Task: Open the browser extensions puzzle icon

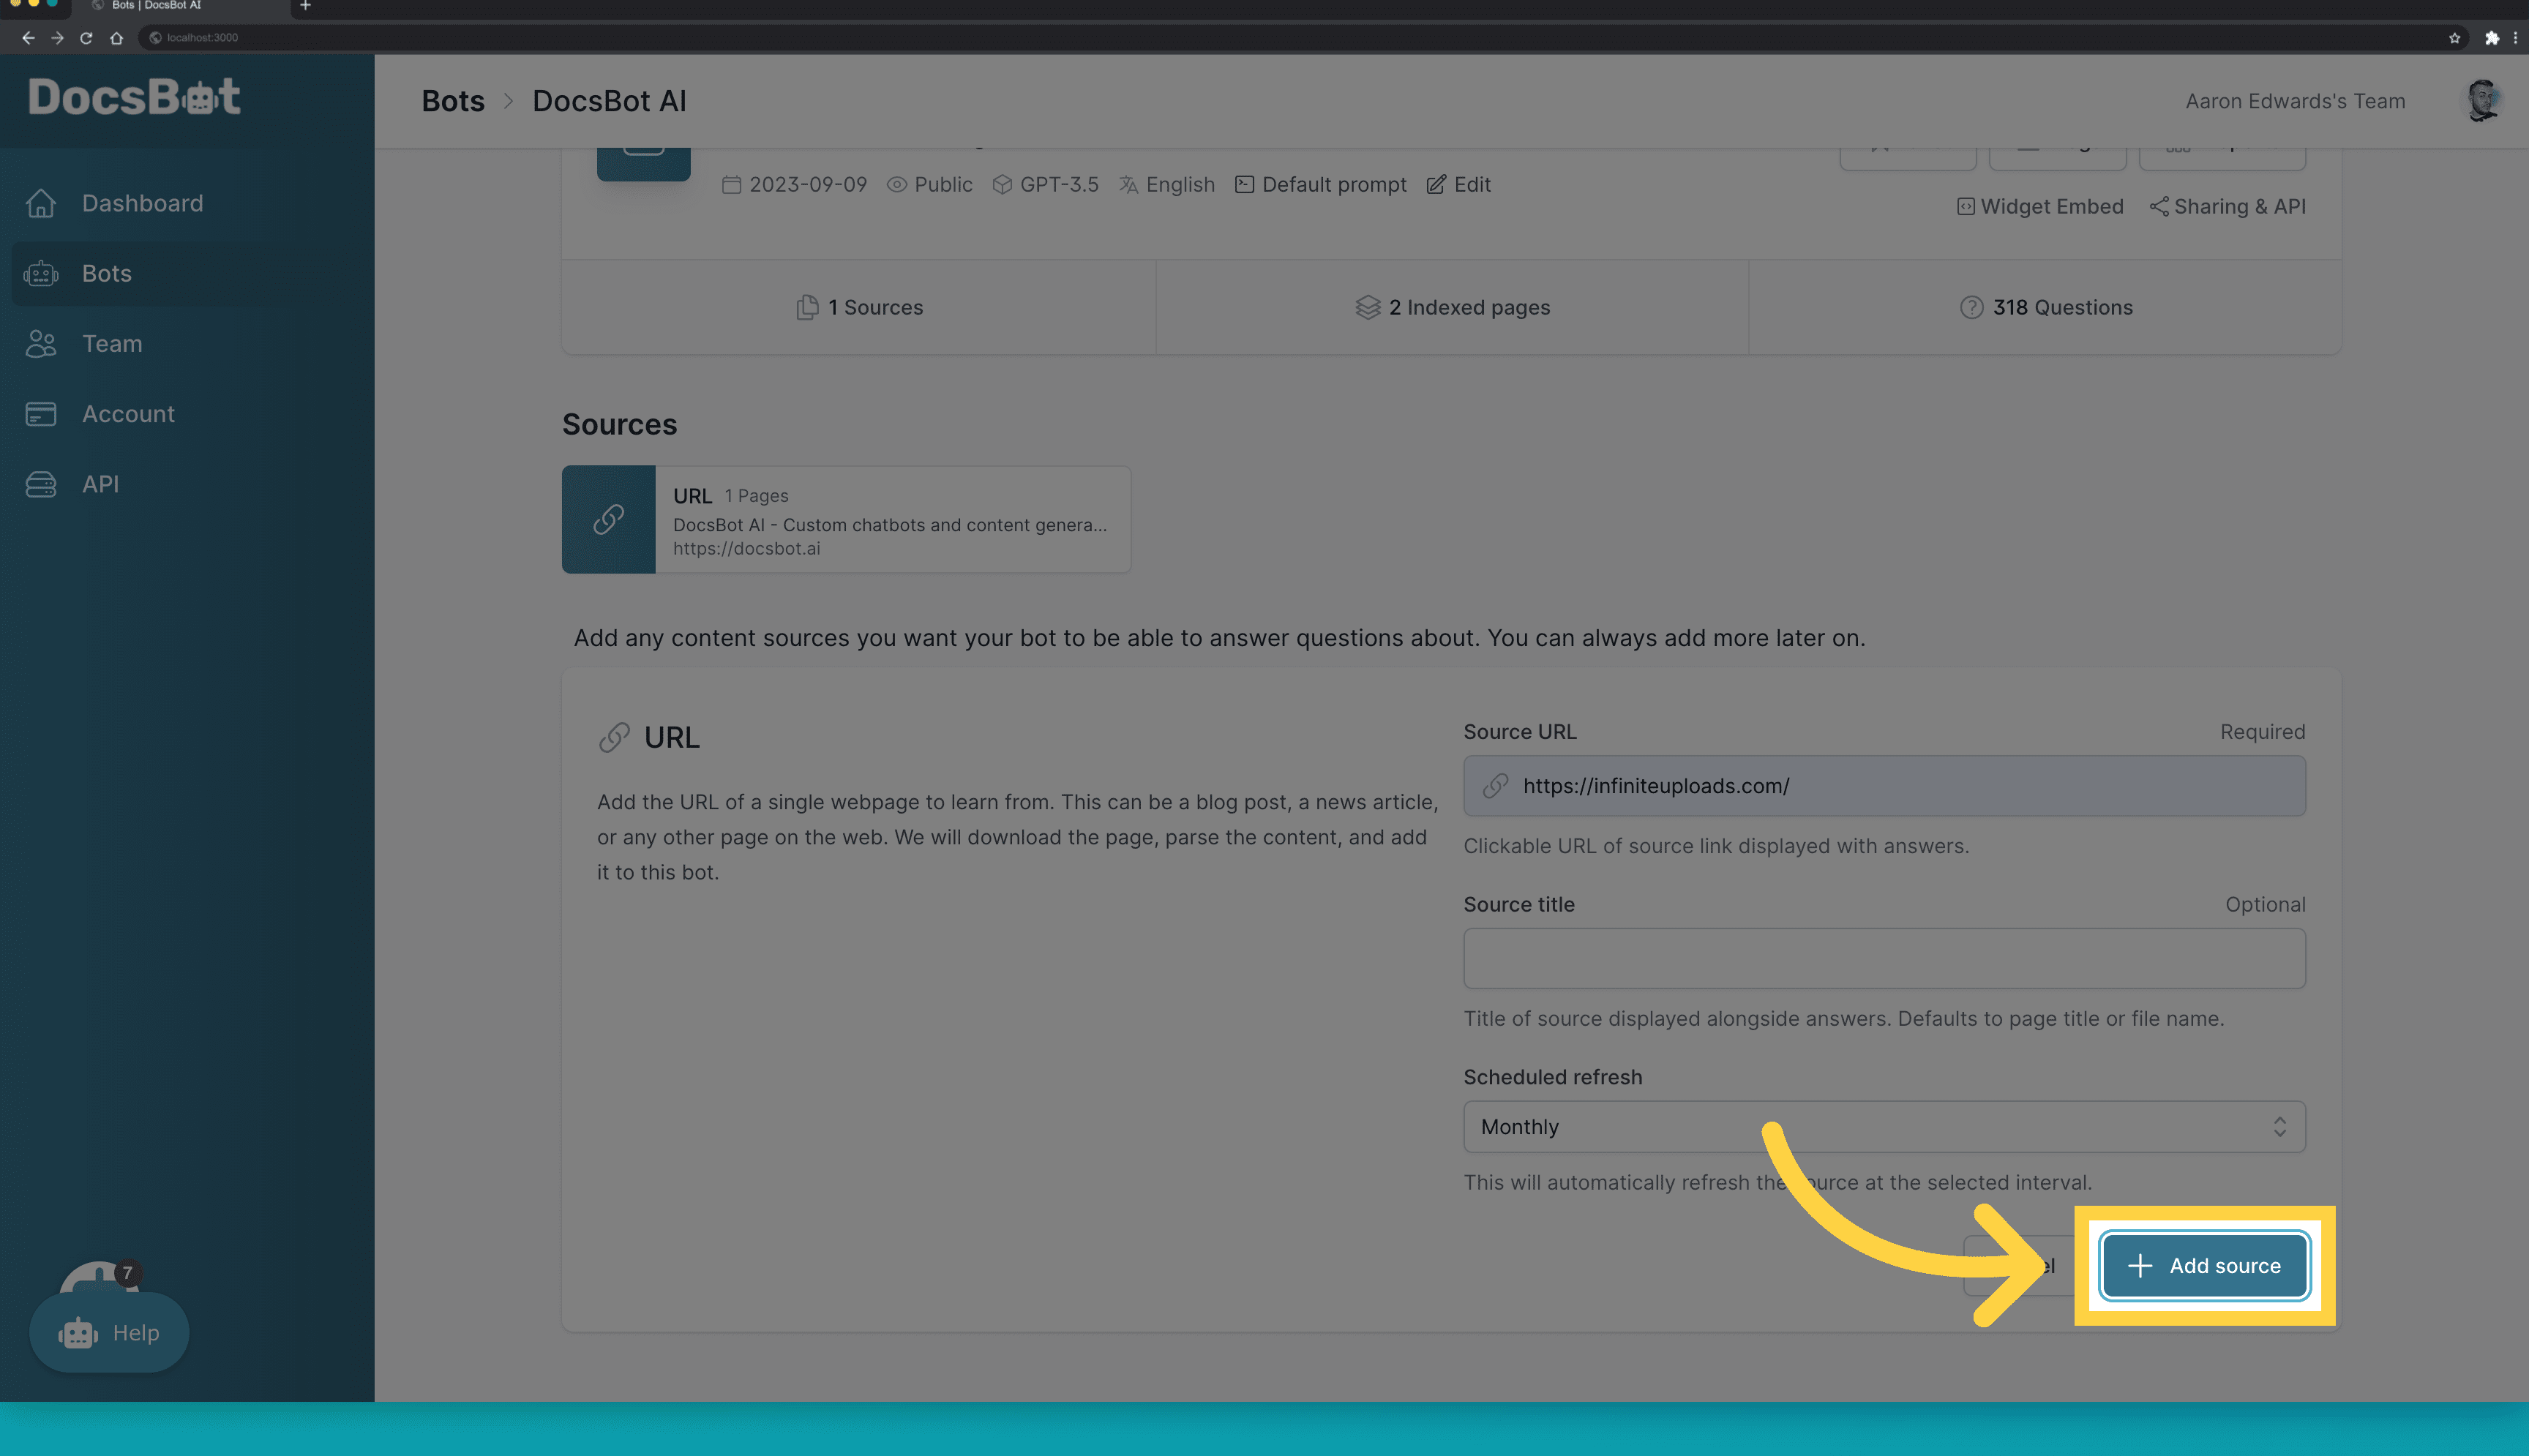Action: (x=2491, y=38)
